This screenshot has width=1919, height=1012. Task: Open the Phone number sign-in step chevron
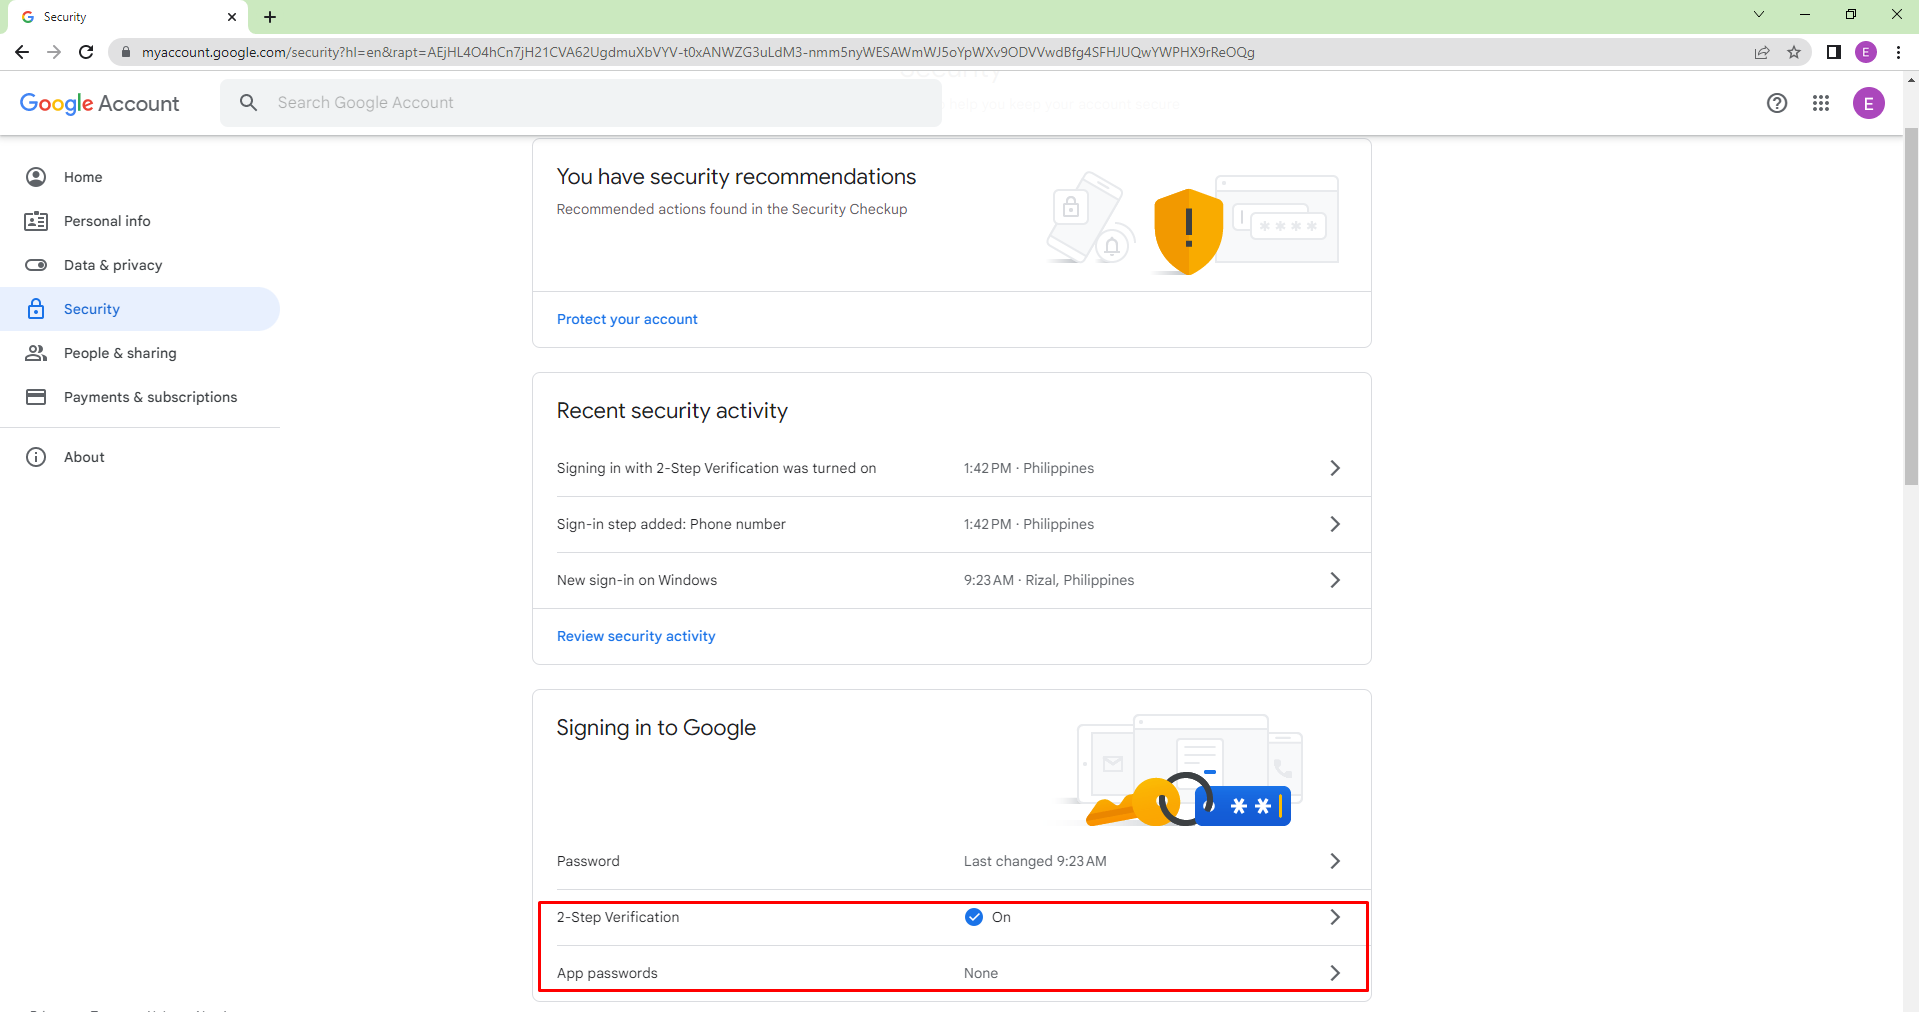click(x=1335, y=524)
